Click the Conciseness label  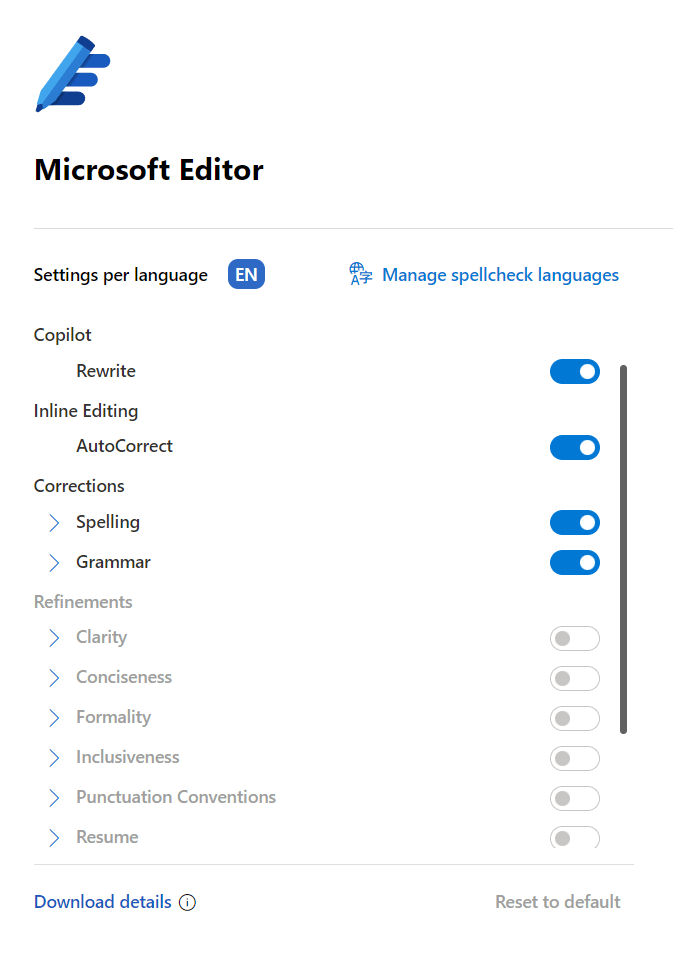tap(124, 677)
